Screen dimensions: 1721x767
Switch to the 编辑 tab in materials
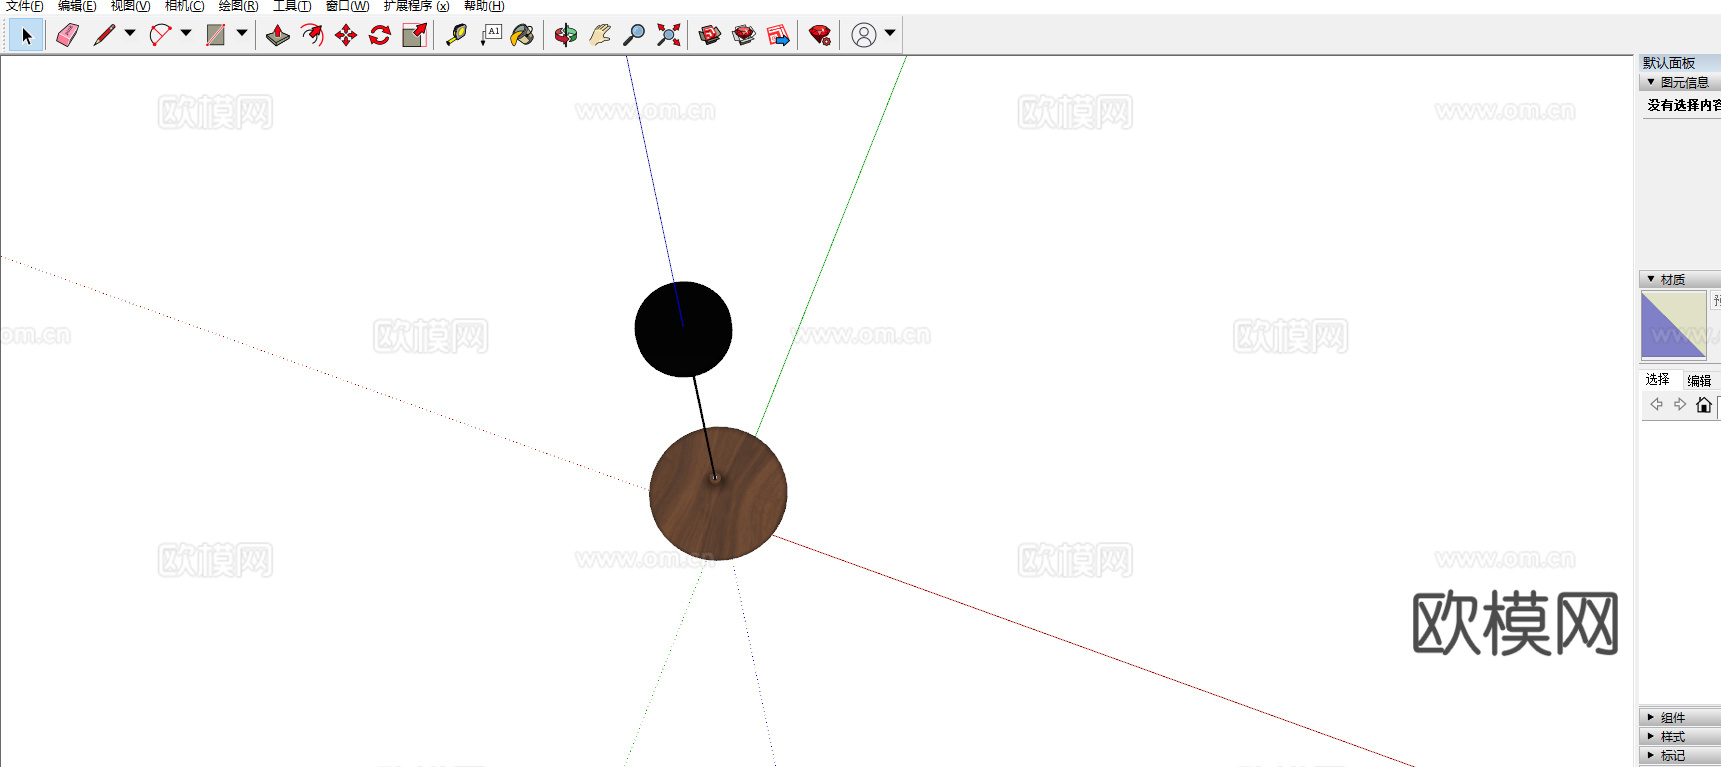point(1699,380)
